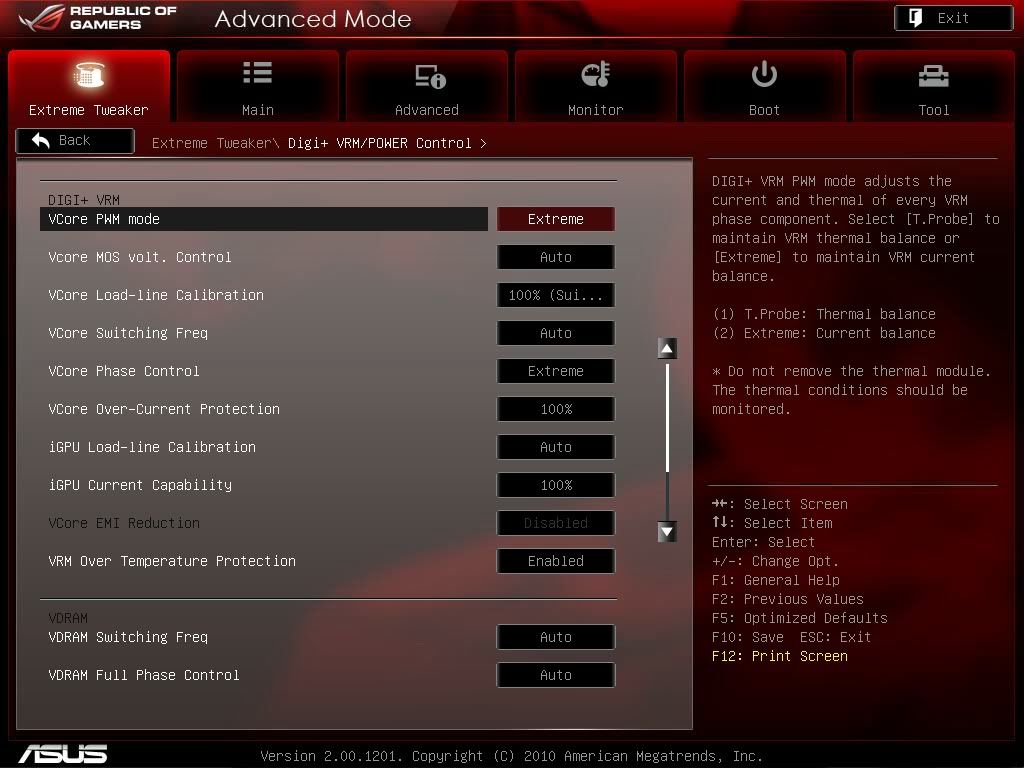Open the Extreme Tweaker tab icon
The height and width of the screenshot is (768, 1024).
click(x=89, y=75)
